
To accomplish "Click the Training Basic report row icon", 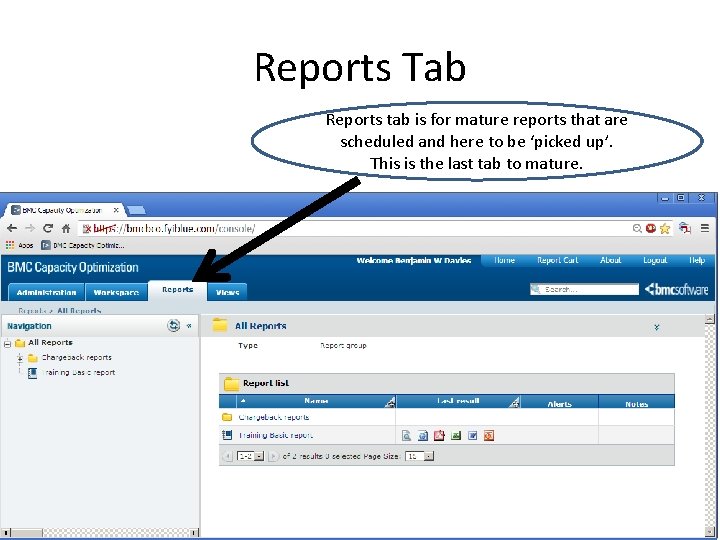I will coord(227,435).
